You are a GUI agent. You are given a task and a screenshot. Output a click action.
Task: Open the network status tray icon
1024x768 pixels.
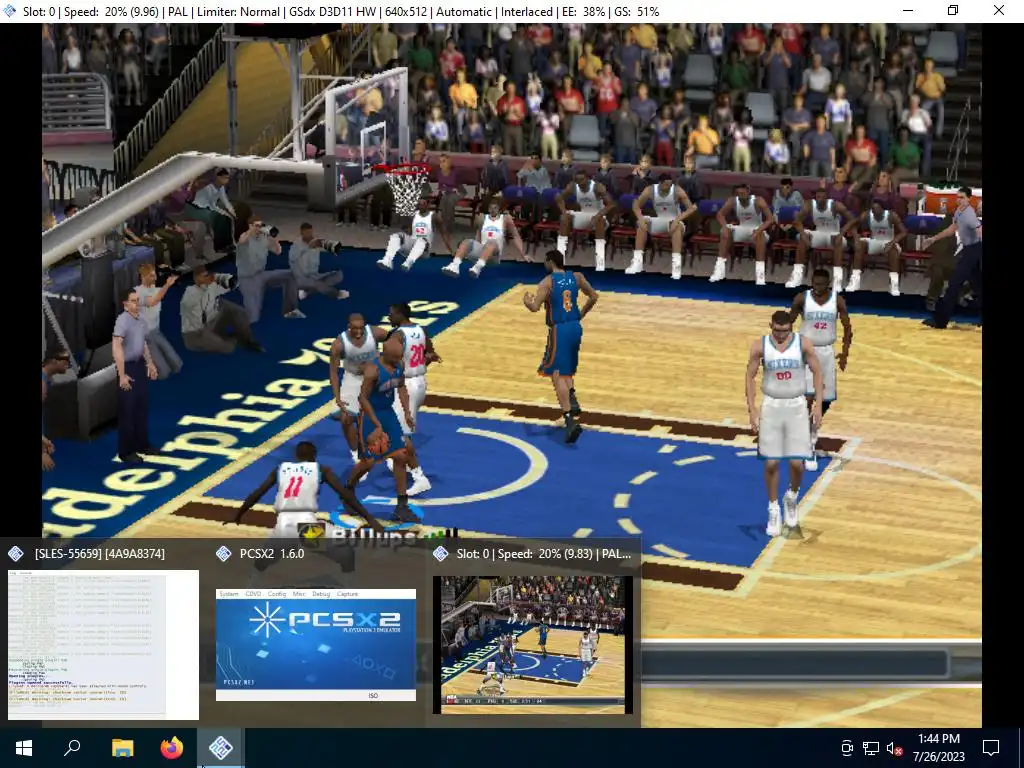[871, 748]
